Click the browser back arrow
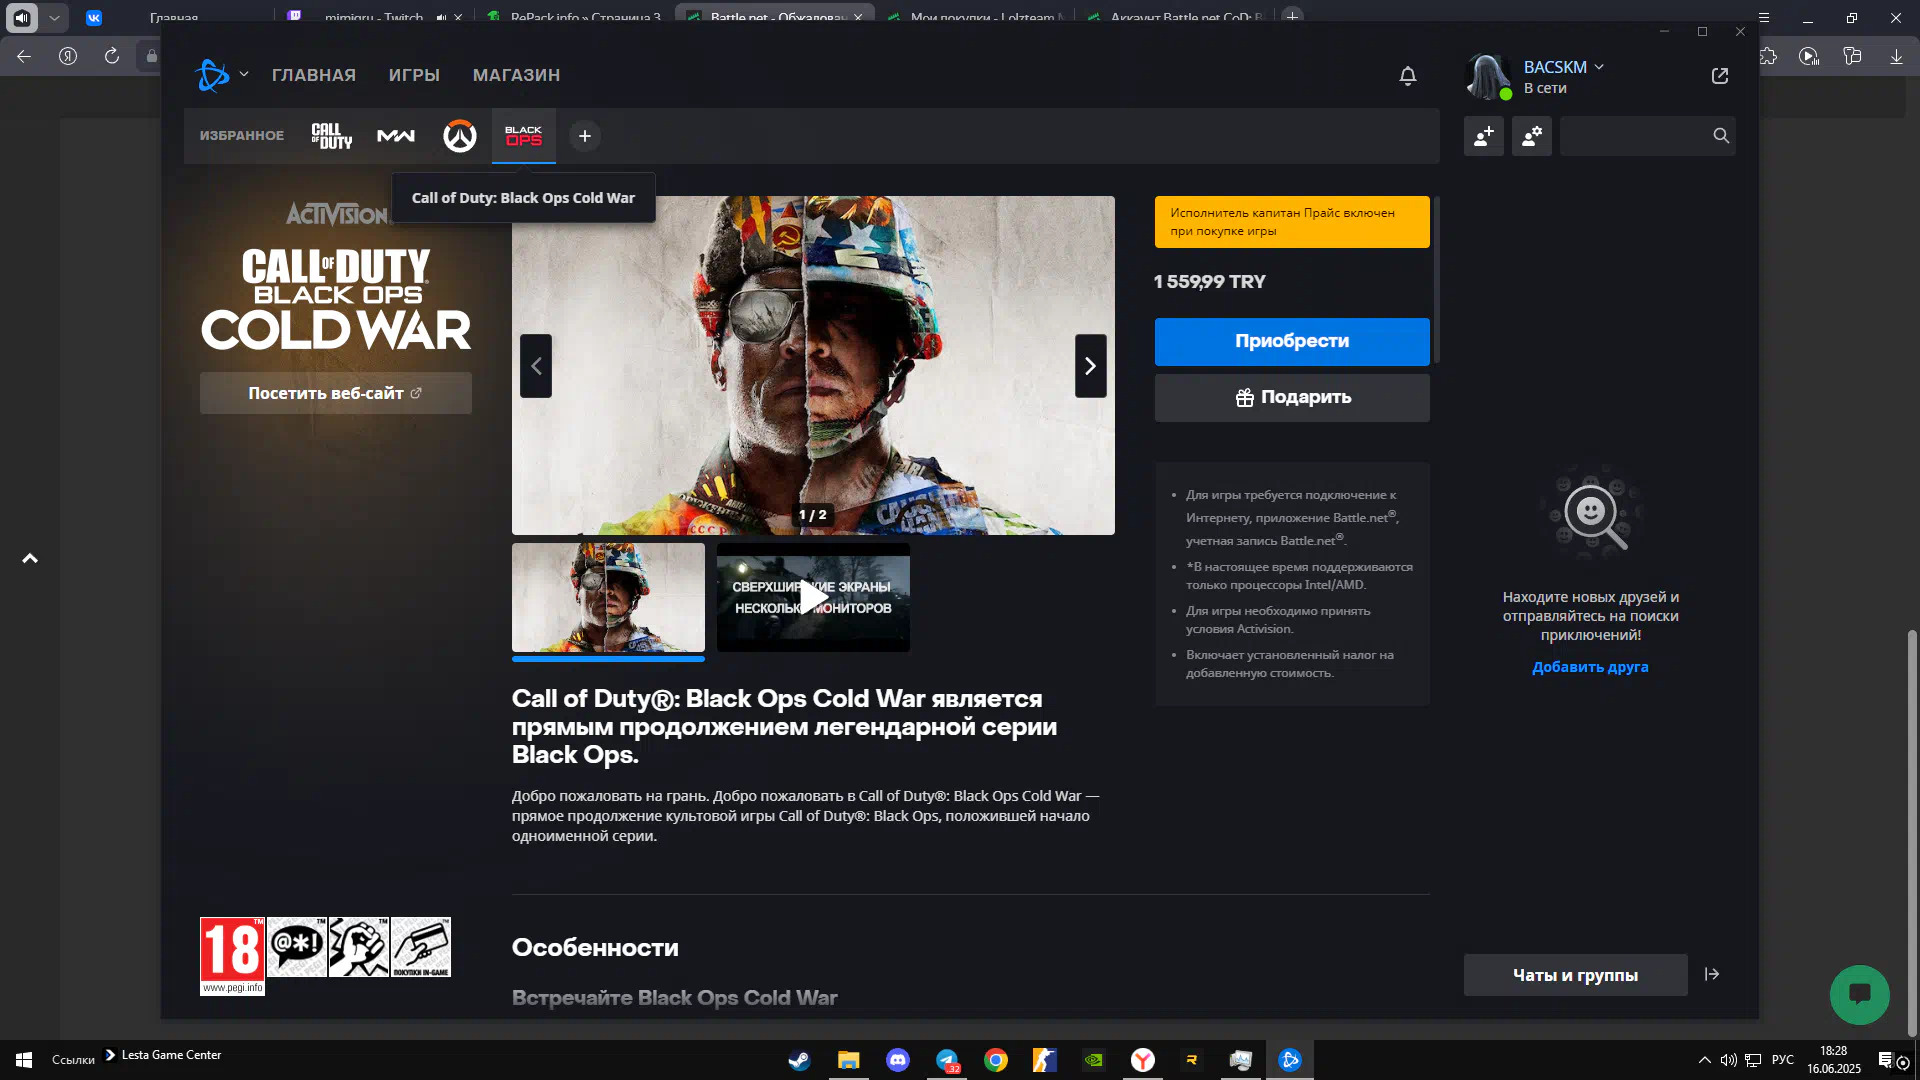The height and width of the screenshot is (1080, 1920). (x=24, y=56)
